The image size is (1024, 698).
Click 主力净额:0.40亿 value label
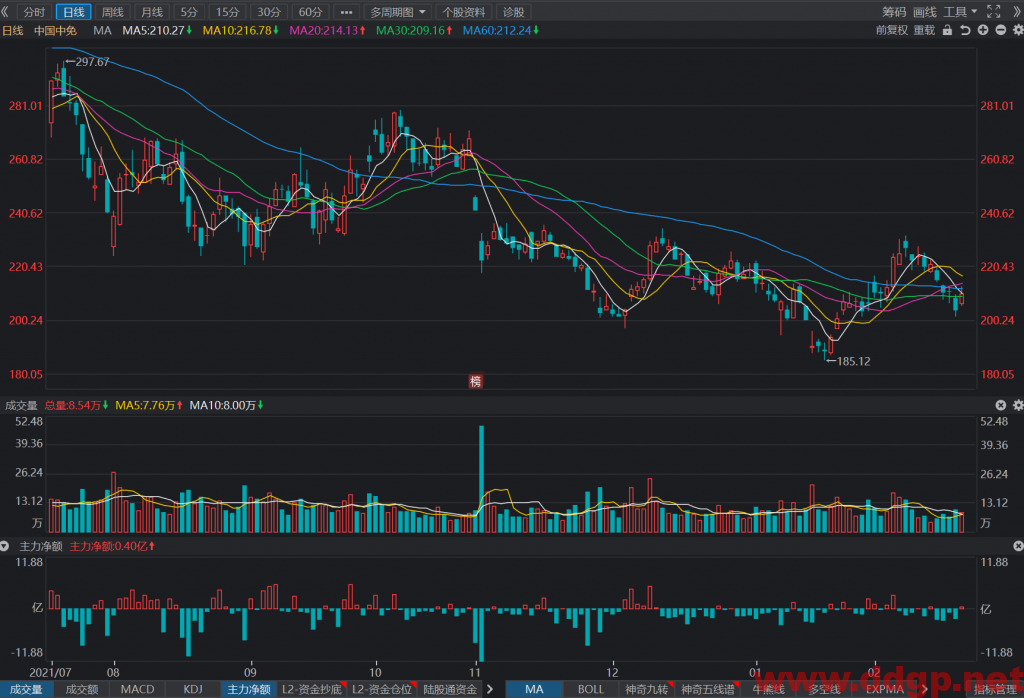[112, 546]
